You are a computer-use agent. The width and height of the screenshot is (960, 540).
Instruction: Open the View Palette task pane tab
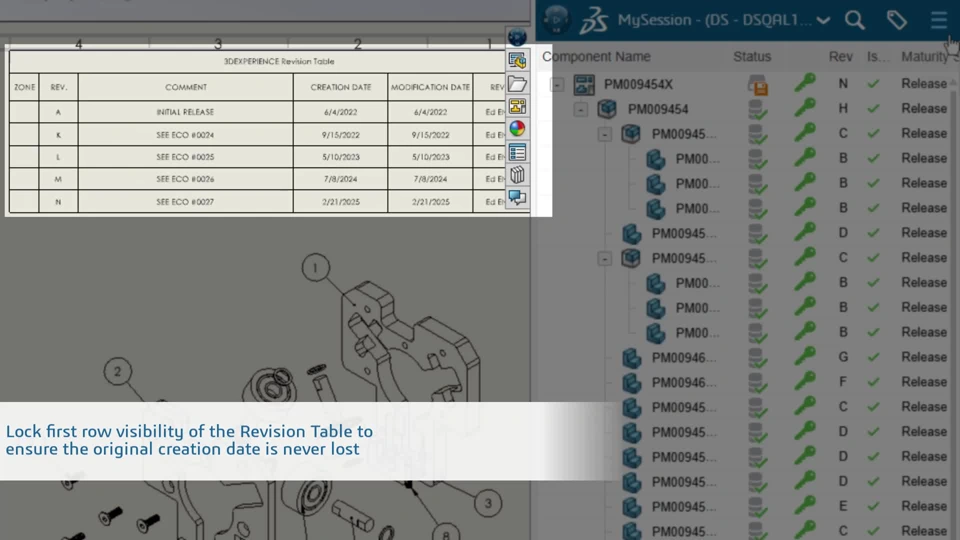tap(517, 106)
